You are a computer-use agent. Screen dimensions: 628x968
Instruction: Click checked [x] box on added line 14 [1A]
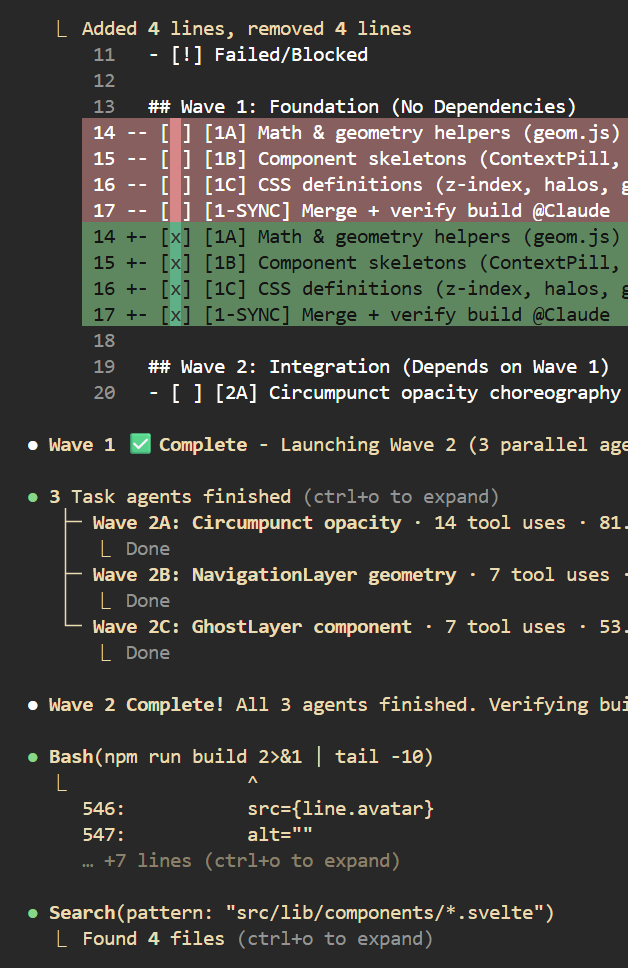coord(175,236)
